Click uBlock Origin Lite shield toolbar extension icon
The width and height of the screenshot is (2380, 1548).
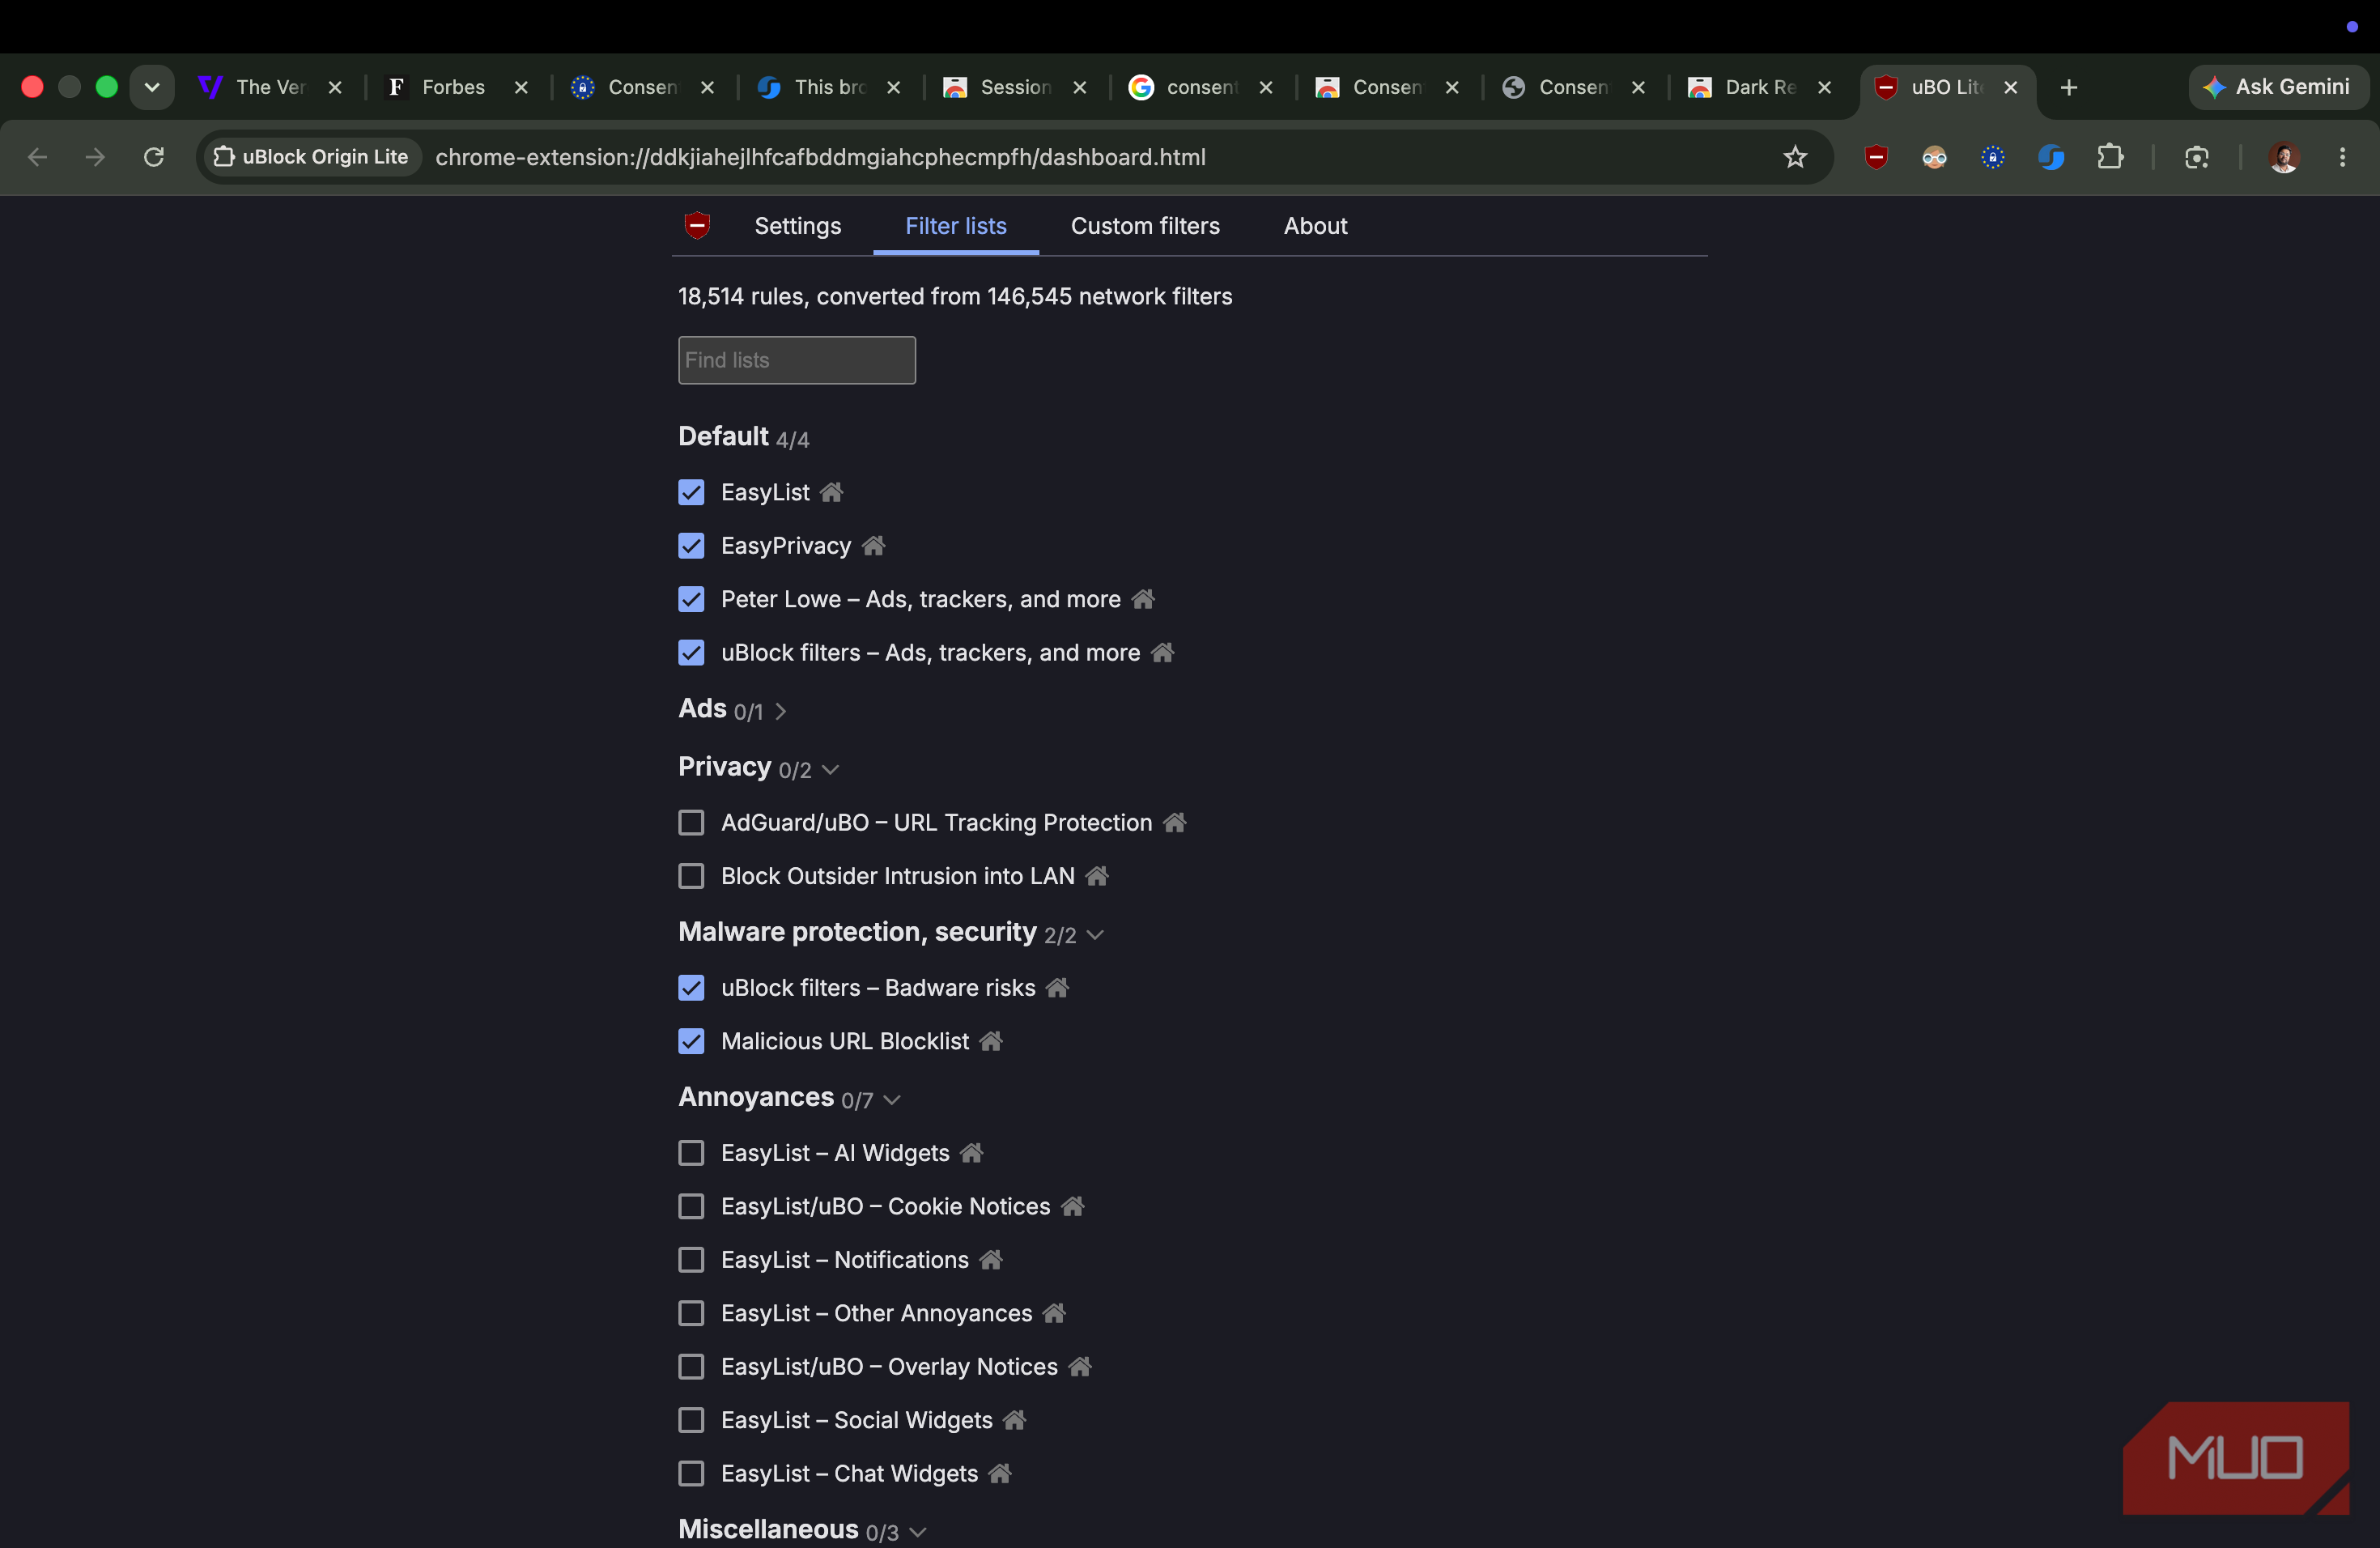click(x=1876, y=157)
